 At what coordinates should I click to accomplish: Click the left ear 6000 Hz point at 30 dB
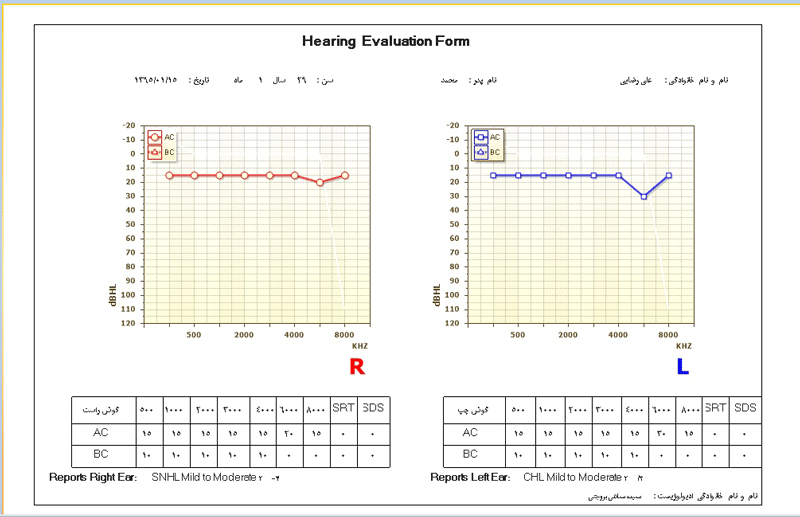click(644, 196)
